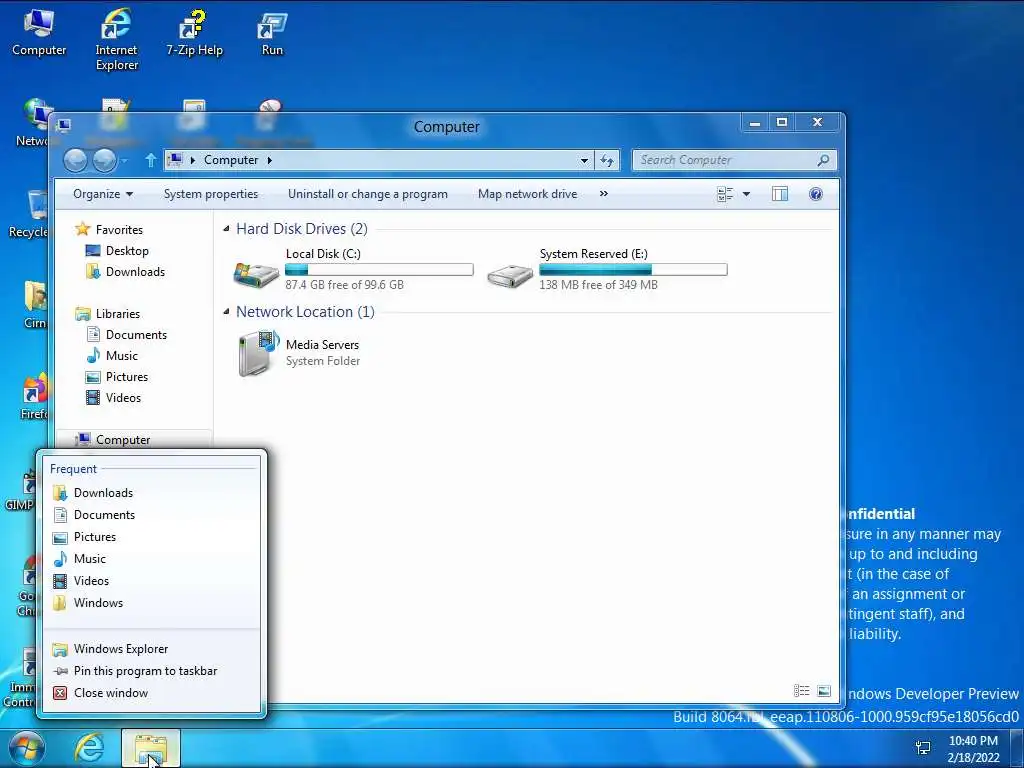Click System properties in the toolbar
The image size is (1024, 768).
coord(210,194)
